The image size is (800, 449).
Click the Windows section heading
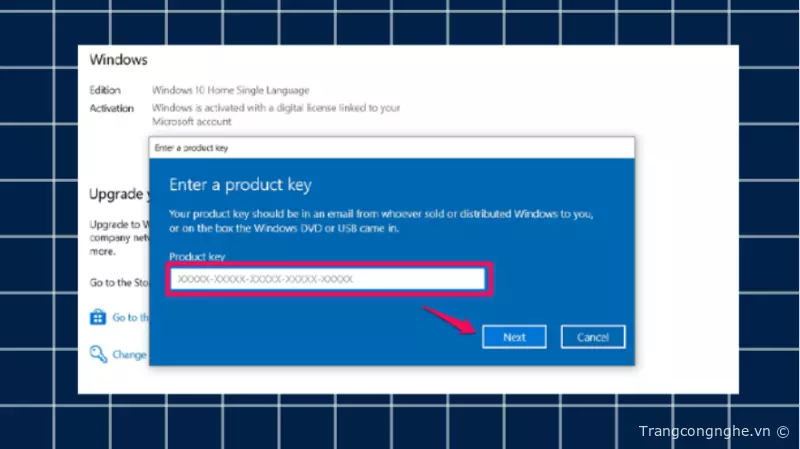(118, 60)
